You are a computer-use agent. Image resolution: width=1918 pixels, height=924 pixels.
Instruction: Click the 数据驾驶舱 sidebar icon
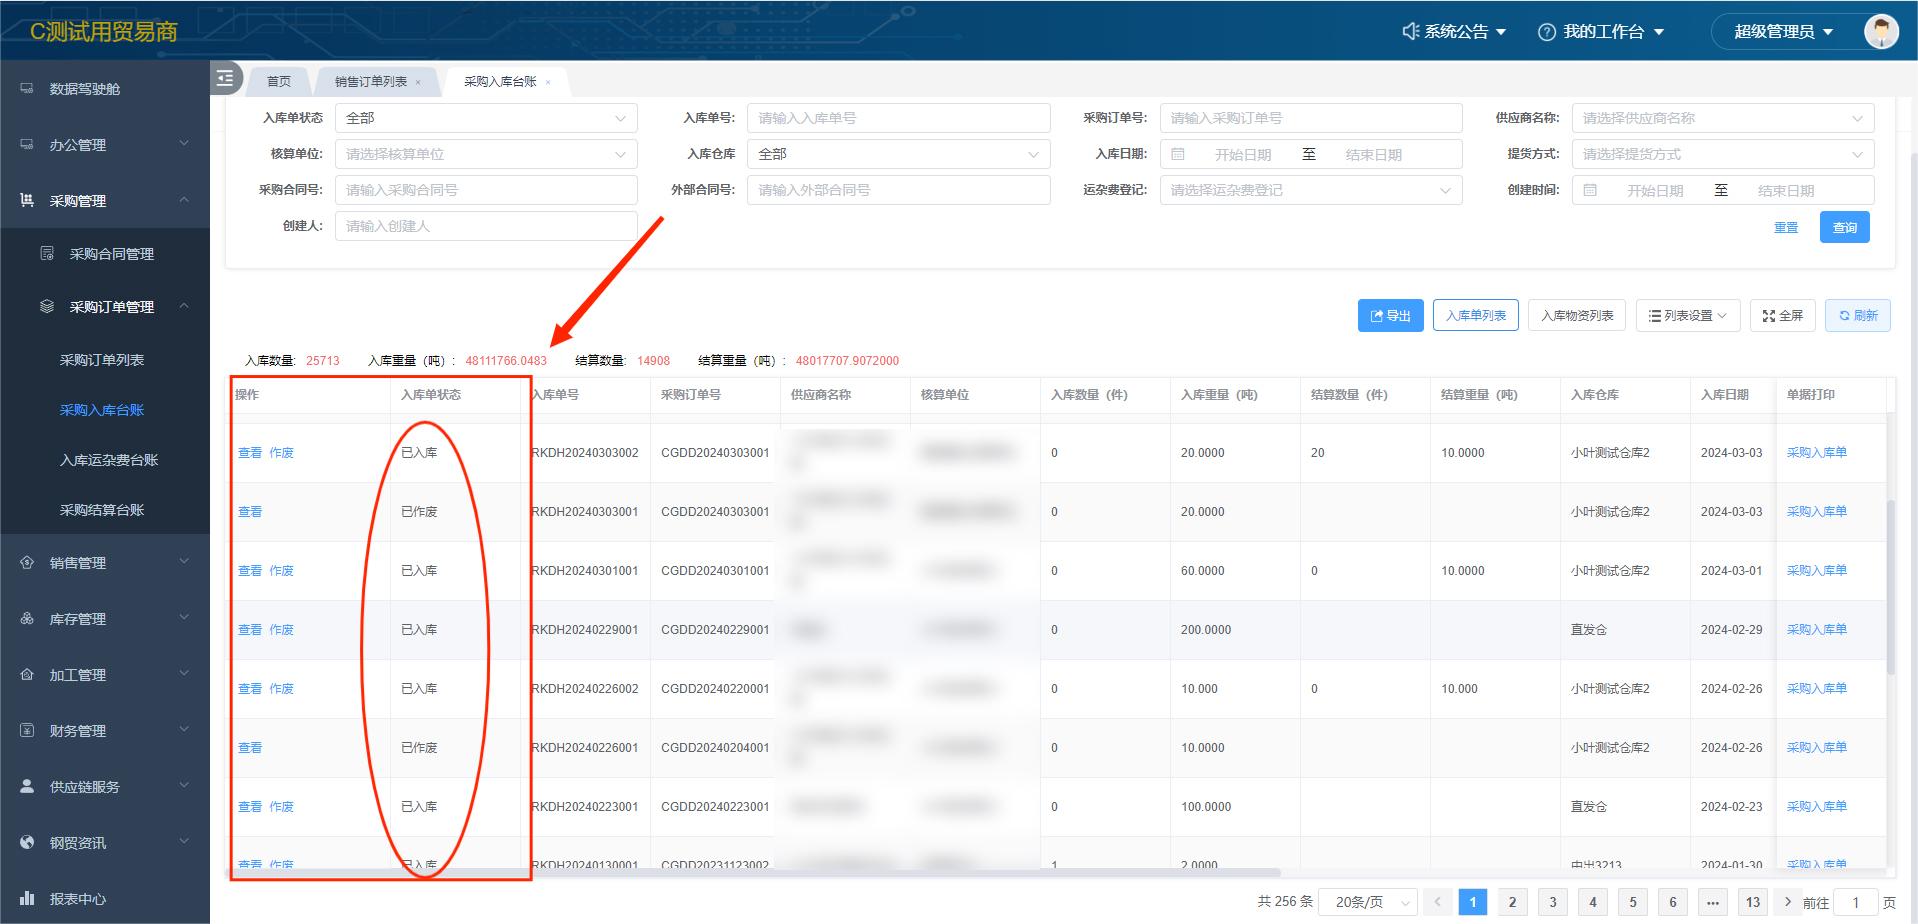[27, 89]
